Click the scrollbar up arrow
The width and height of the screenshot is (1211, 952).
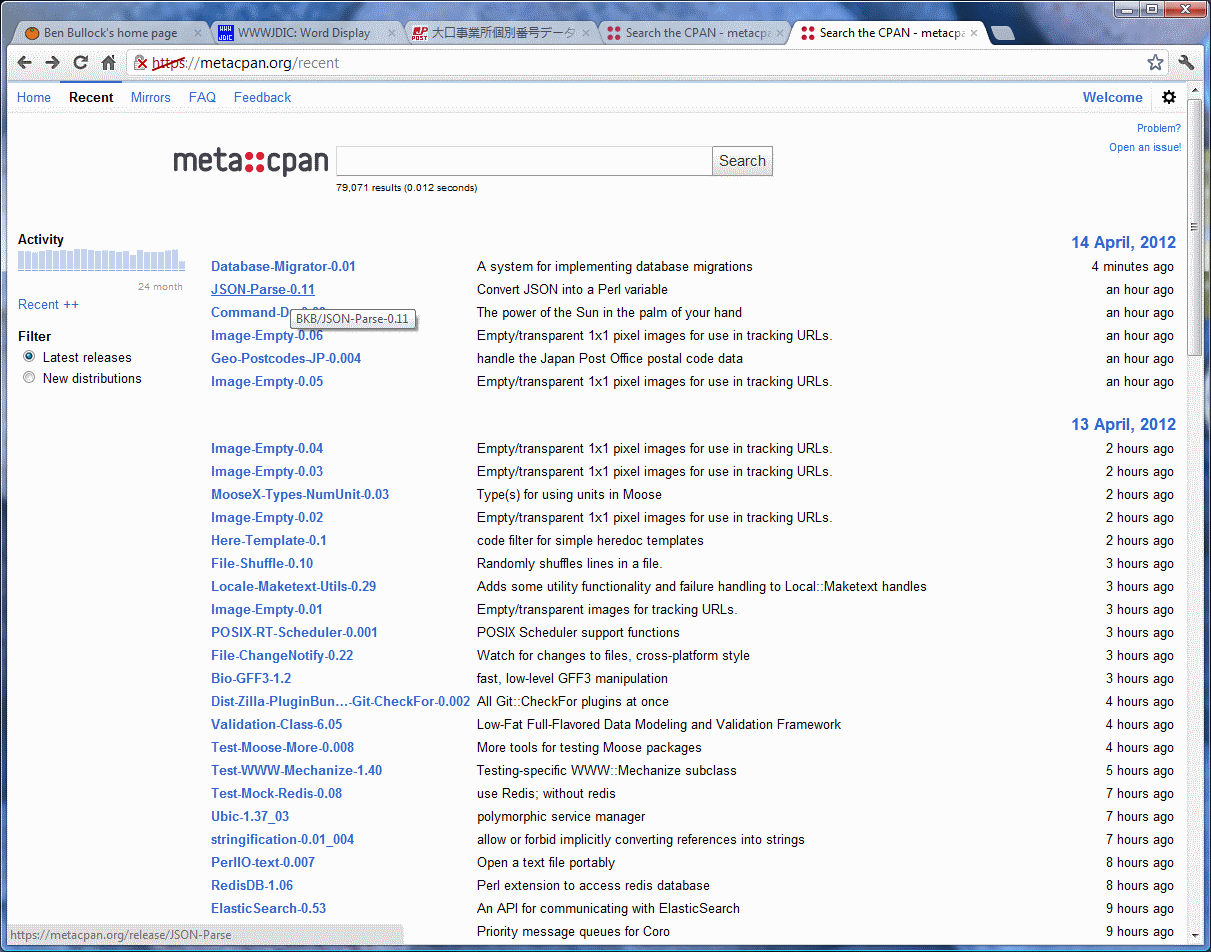[1194, 90]
